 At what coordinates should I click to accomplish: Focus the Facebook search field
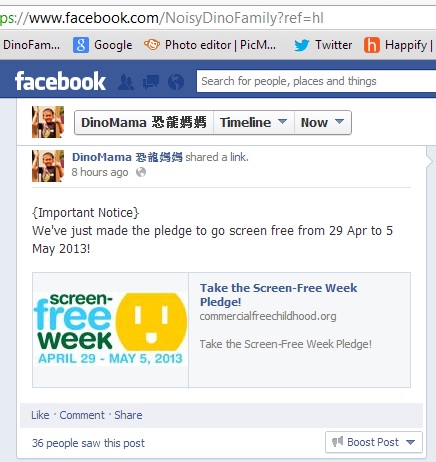(x=316, y=81)
